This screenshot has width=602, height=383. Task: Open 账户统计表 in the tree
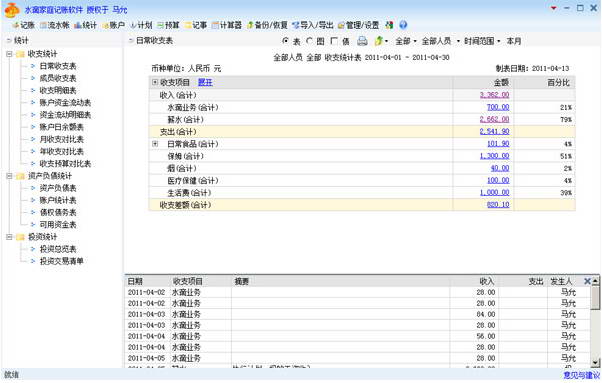[x=58, y=200]
